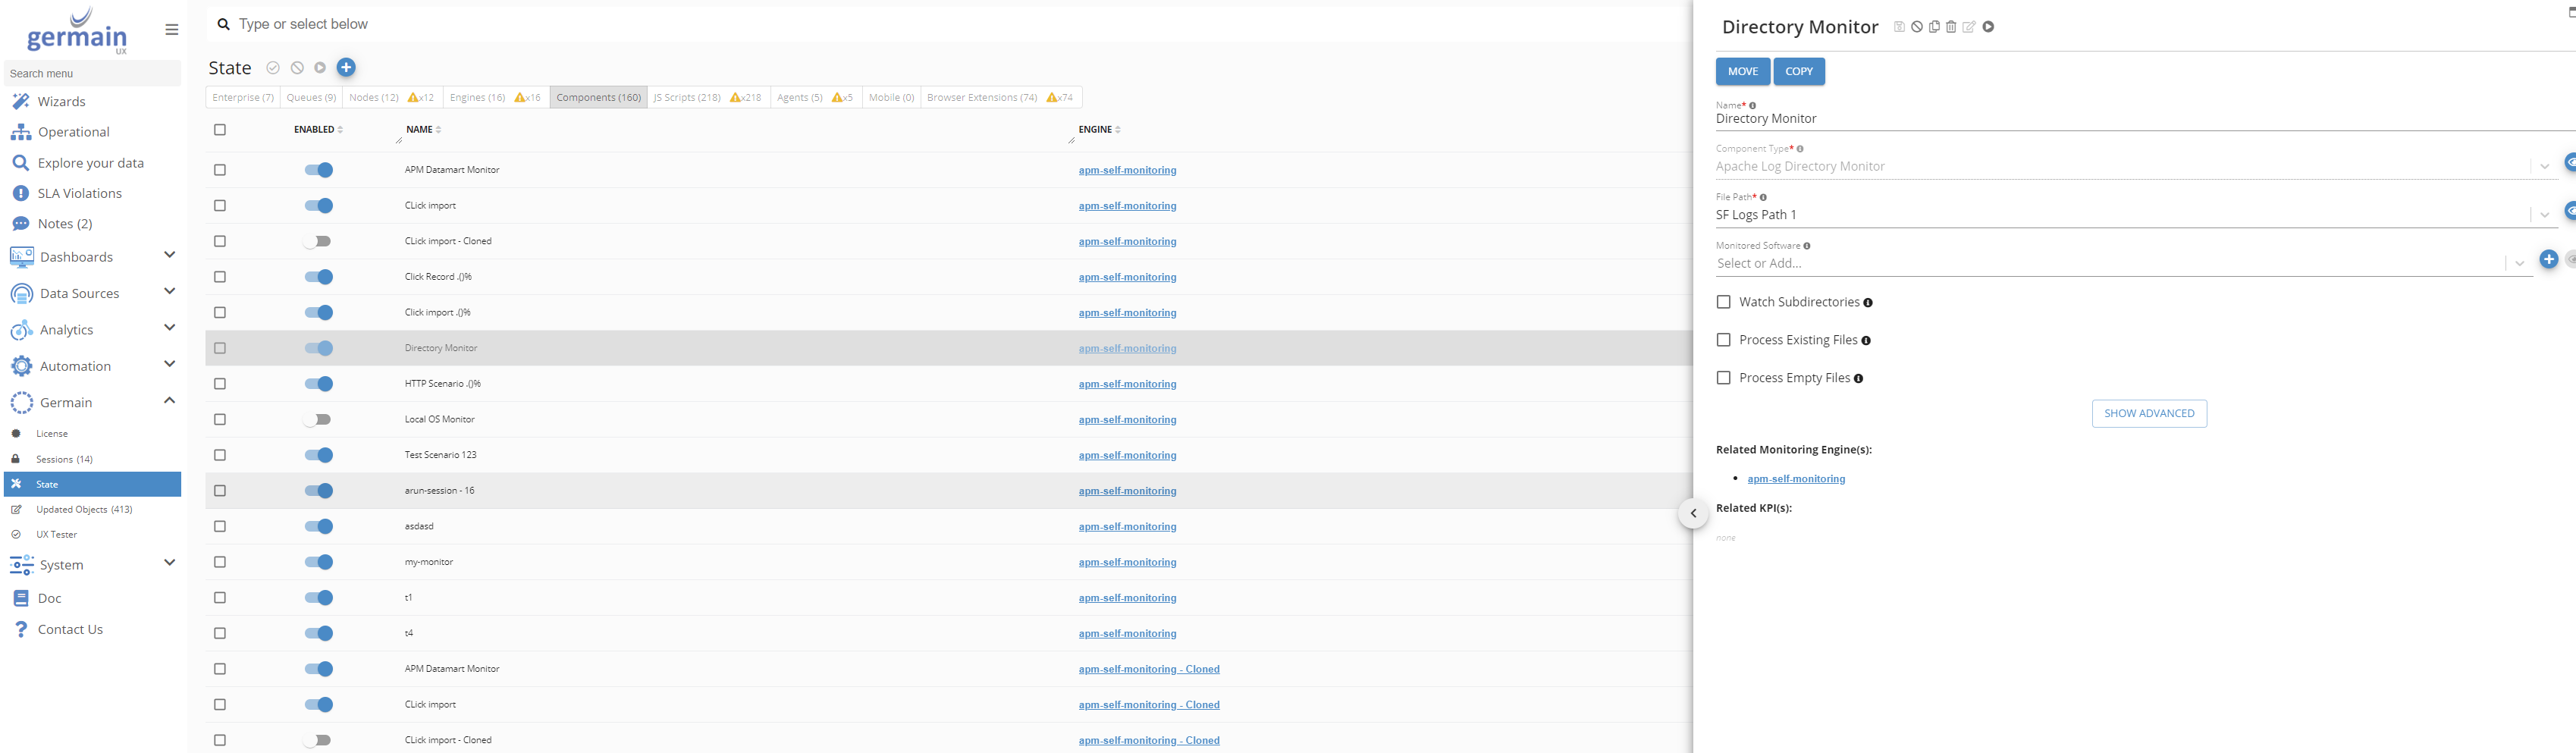Check the Process Existing Files option
Screen dimensions: 2576x753
1723,340
